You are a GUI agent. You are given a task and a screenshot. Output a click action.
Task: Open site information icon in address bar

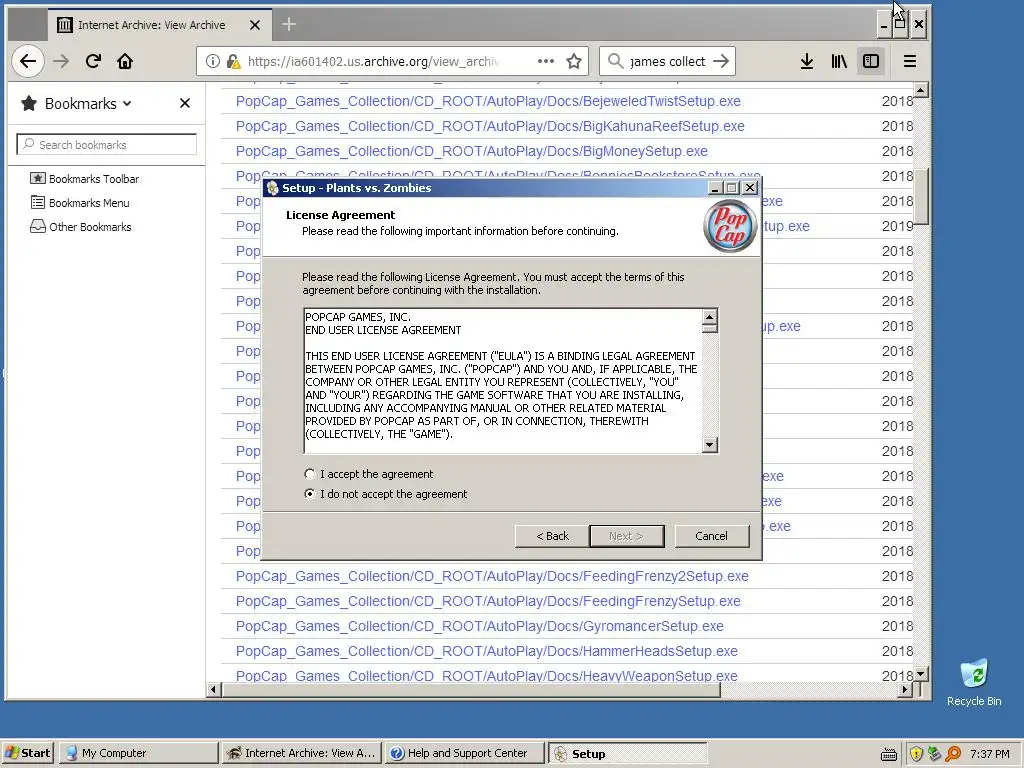point(213,61)
